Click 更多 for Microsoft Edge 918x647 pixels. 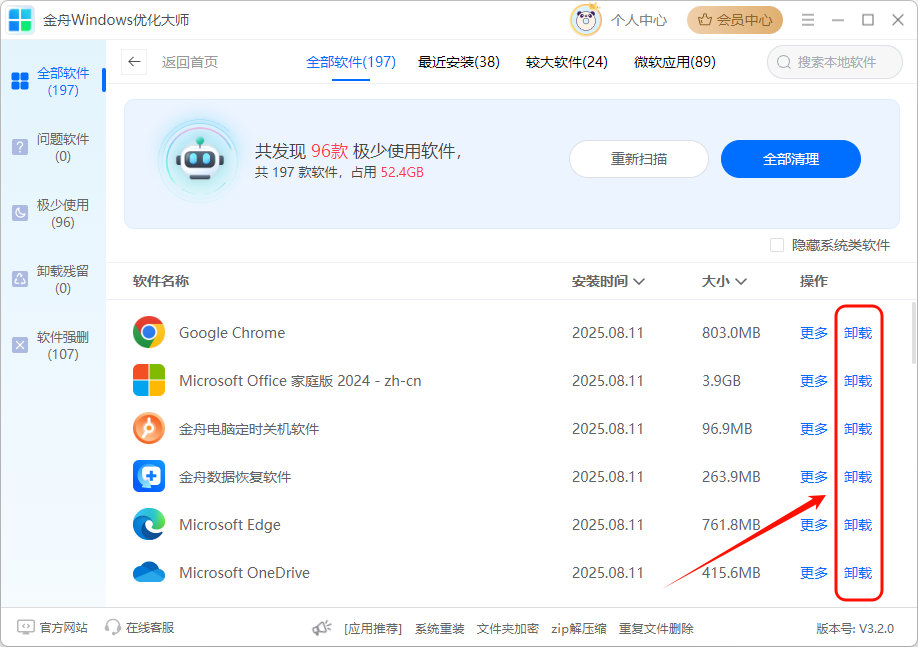click(x=814, y=525)
